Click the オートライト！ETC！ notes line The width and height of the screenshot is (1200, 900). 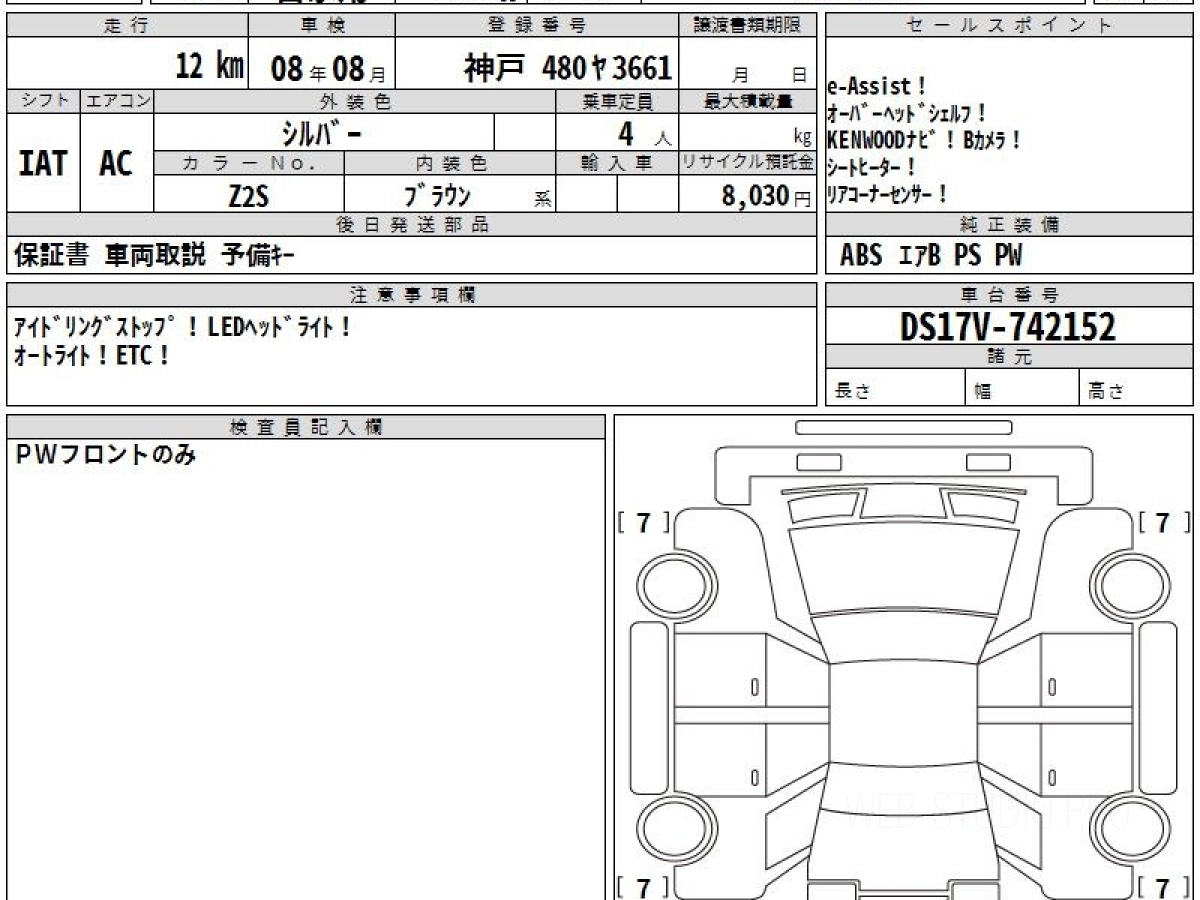point(91,355)
